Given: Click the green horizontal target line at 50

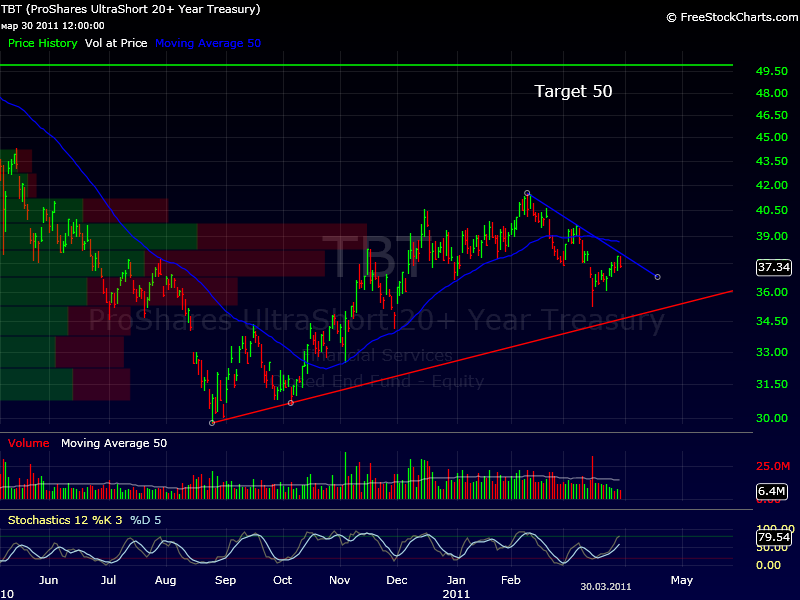Looking at the screenshot, I should (x=366, y=65).
